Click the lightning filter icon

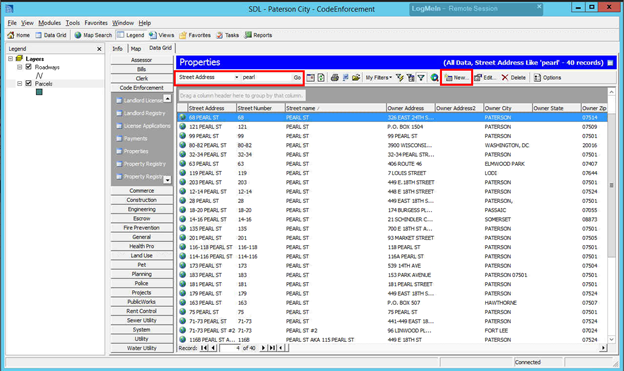[400, 78]
